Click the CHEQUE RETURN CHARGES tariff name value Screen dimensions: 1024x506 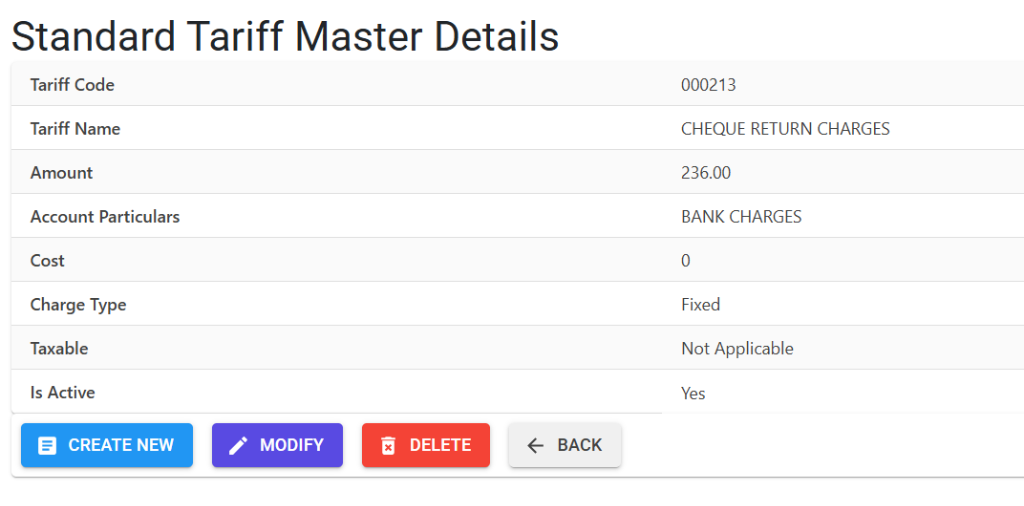(x=785, y=129)
